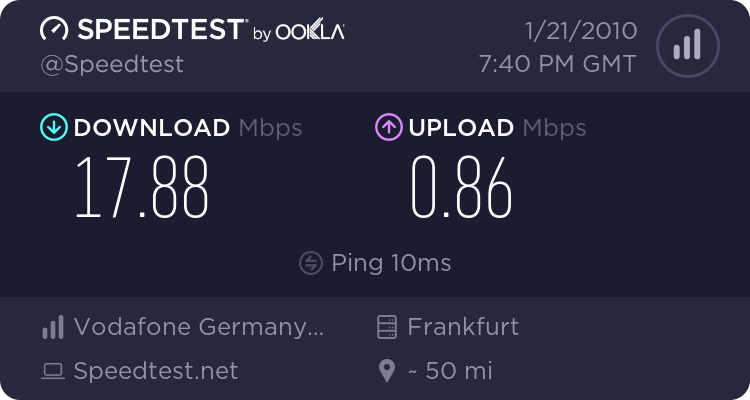Viewport: 750px width, 400px height.
Task: Click the server rack icon near Frankfurt
Action: coord(388,327)
